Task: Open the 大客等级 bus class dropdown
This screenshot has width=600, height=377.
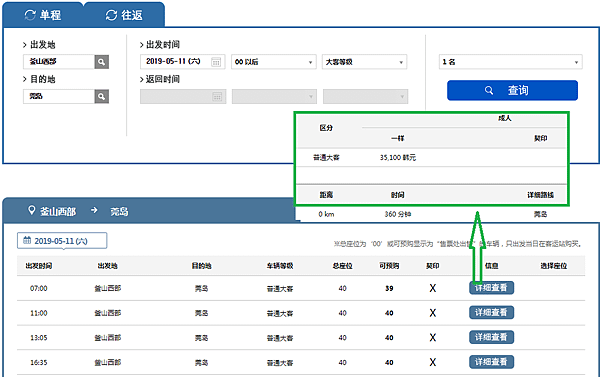Action: 364,62
